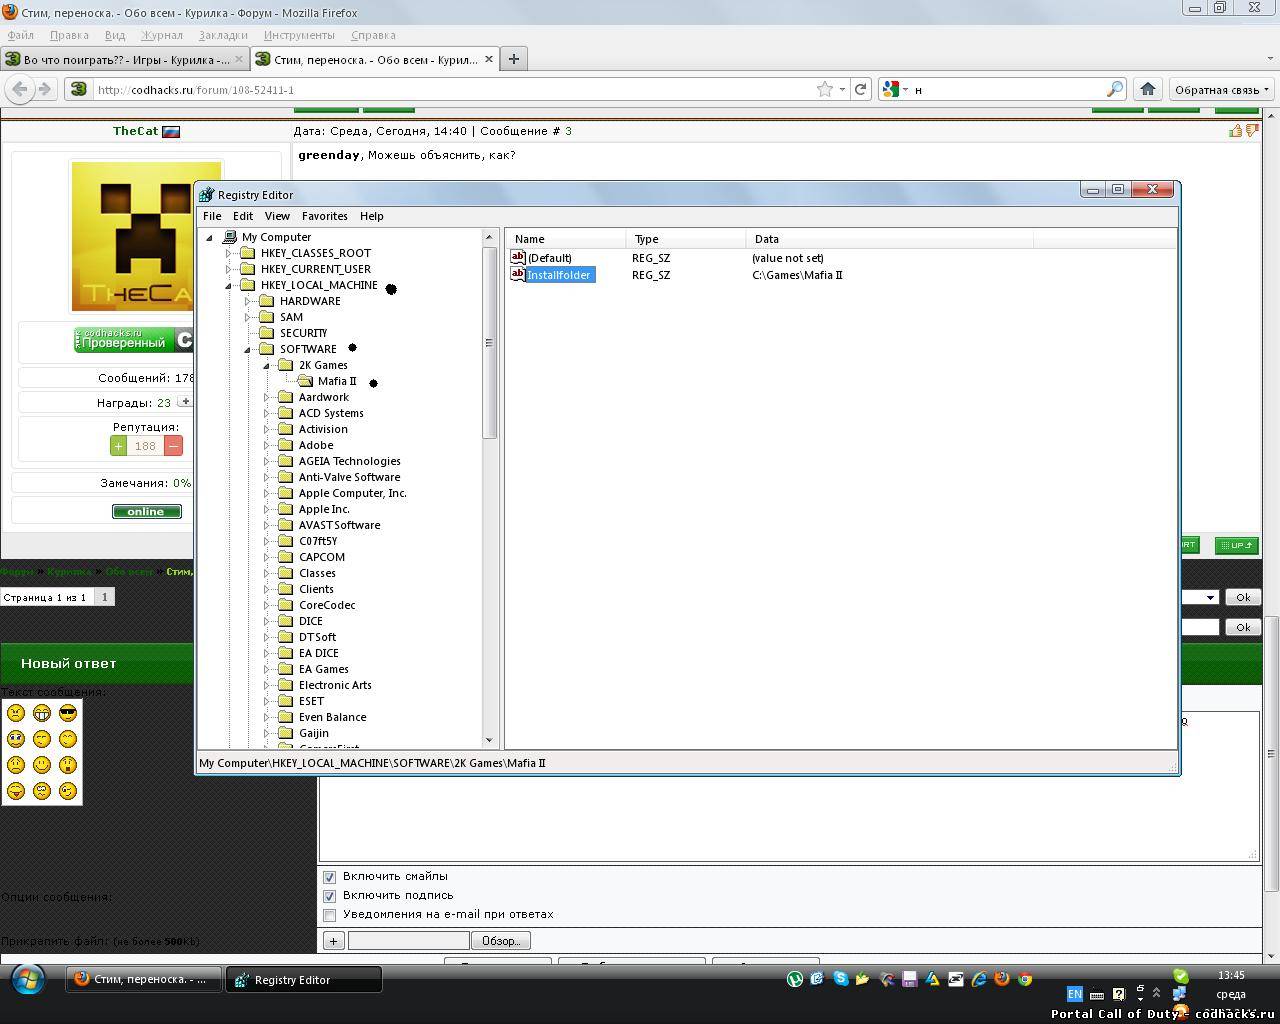The image size is (1280, 1024).
Task: Click the bookmark star in the address bar
Action: [825, 89]
